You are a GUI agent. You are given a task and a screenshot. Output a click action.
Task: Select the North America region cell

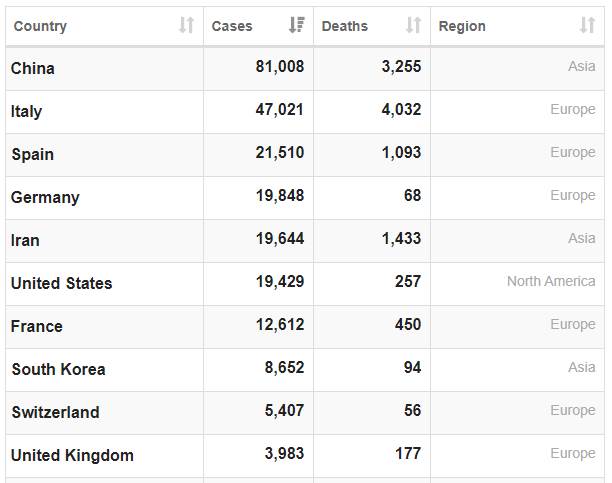(x=550, y=282)
